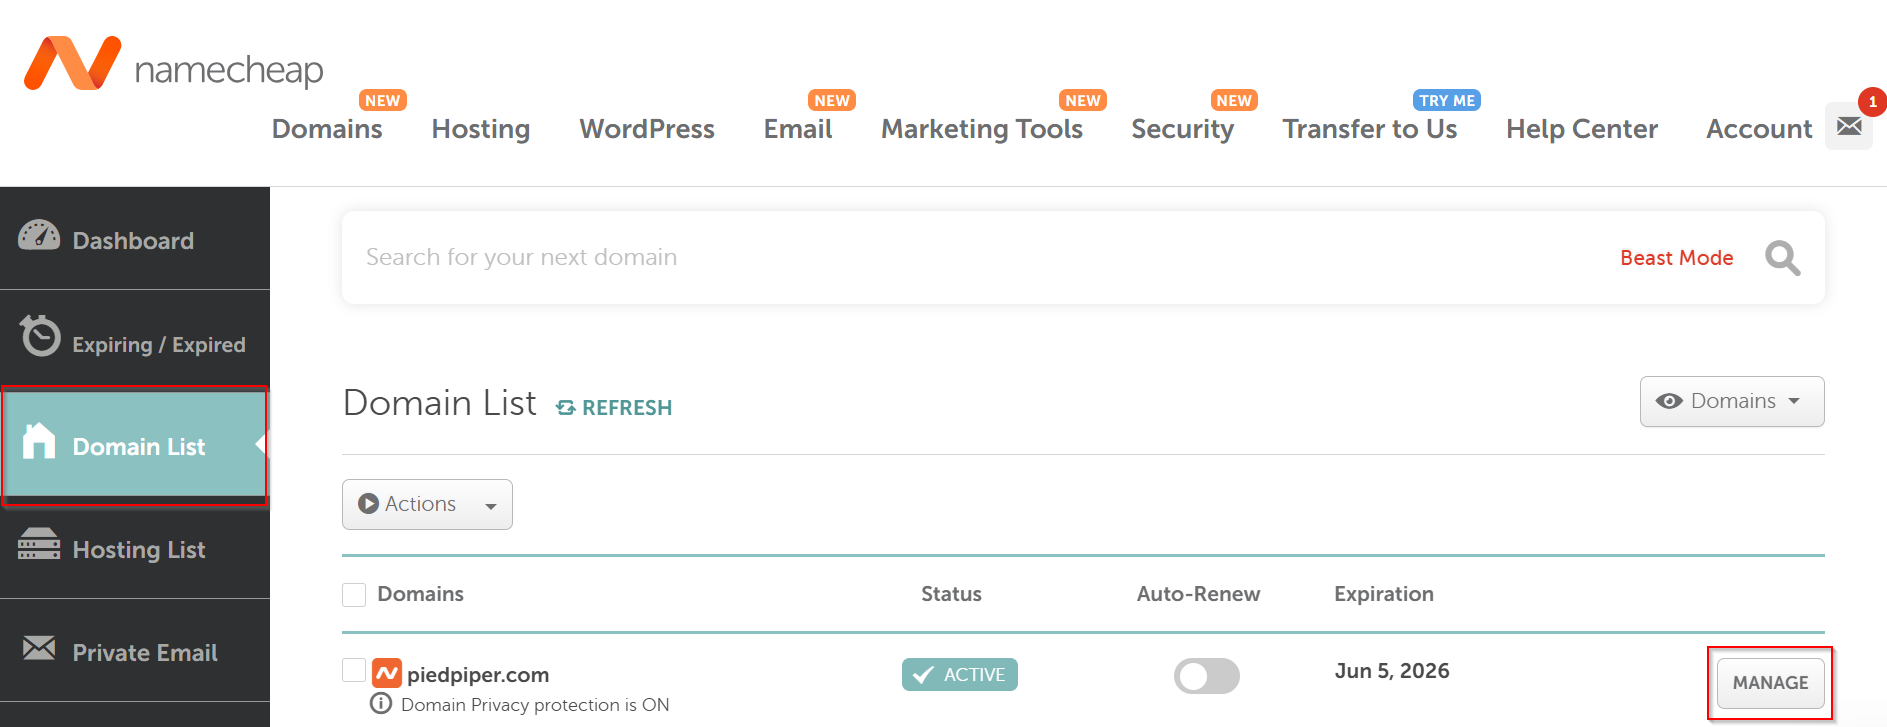Click the REFRESH link
The height and width of the screenshot is (727, 1887).
(x=614, y=408)
